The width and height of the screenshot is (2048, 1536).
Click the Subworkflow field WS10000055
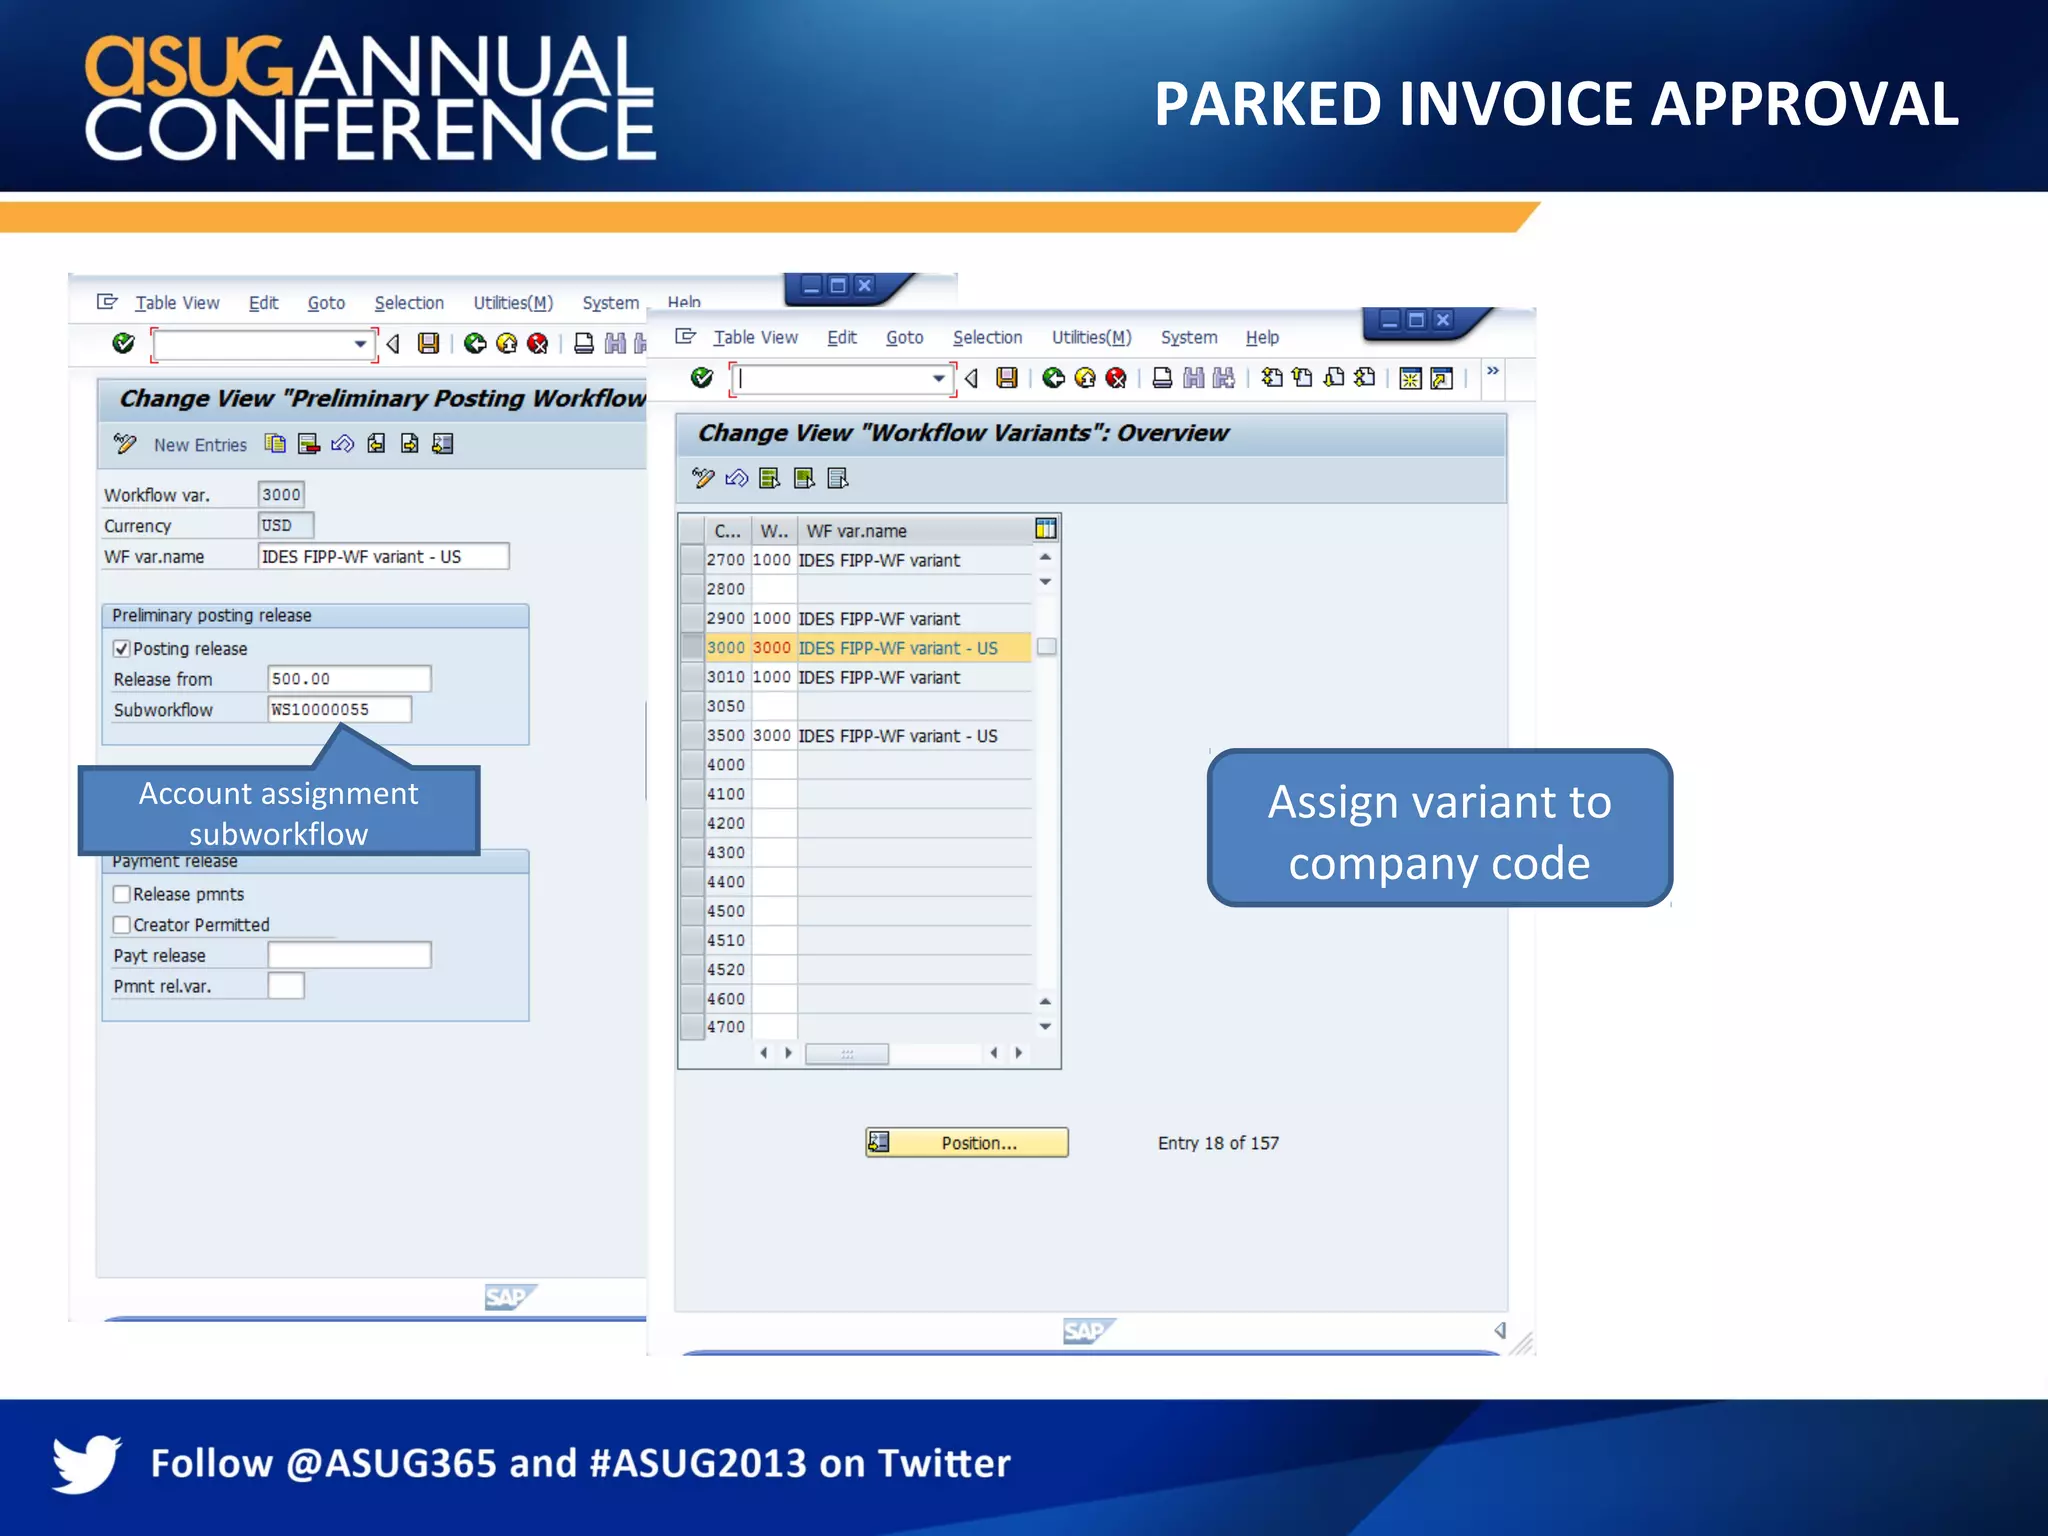339,709
